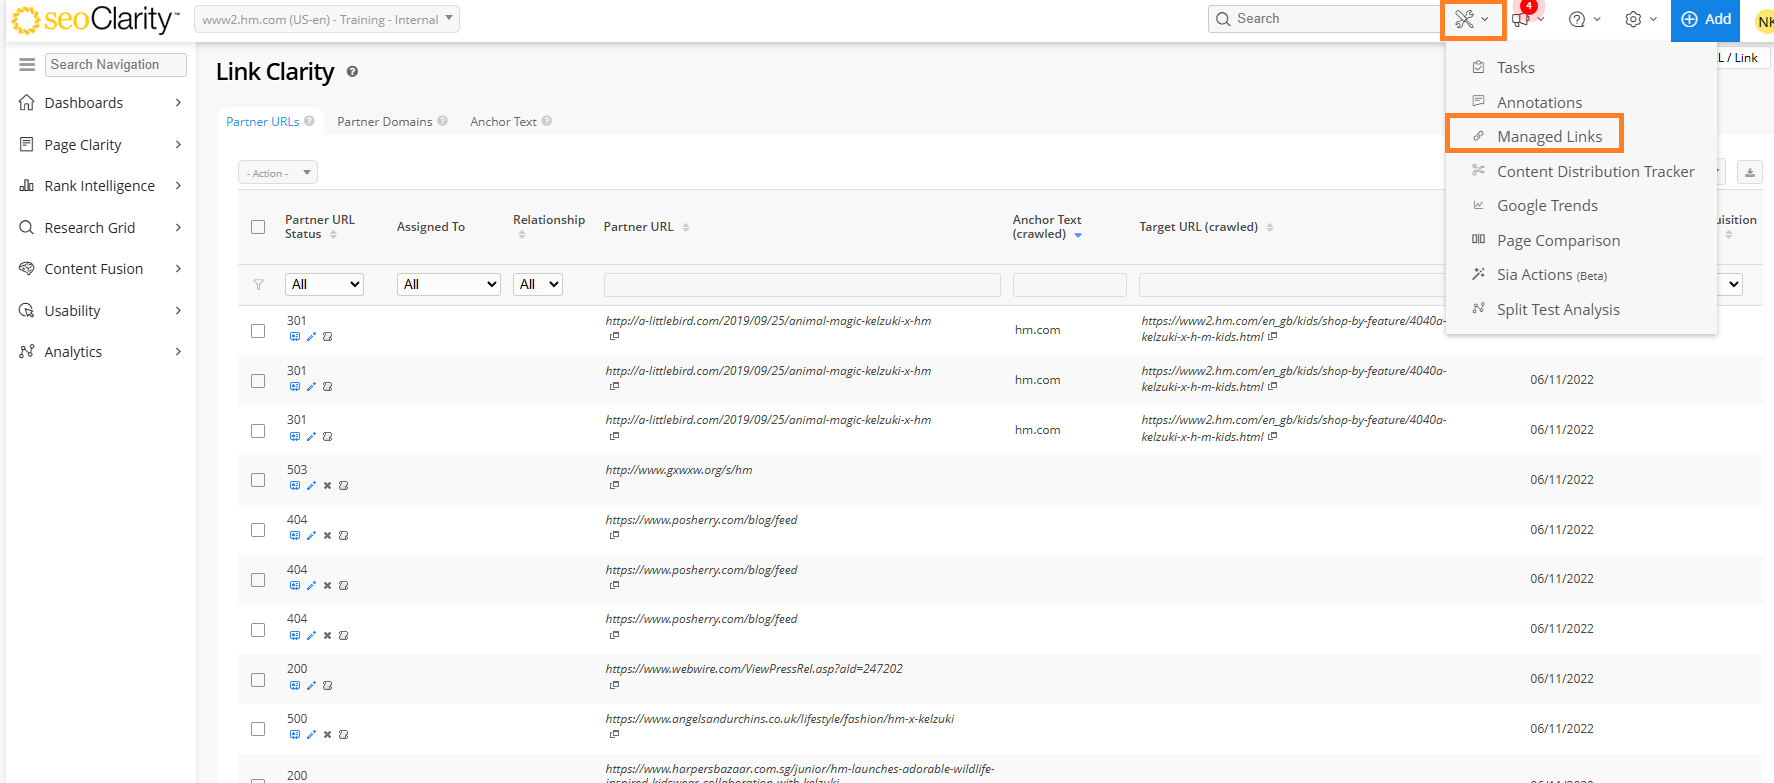Check the 503 status row checkbox
This screenshot has height=783, width=1774.
click(x=258, y=480)
